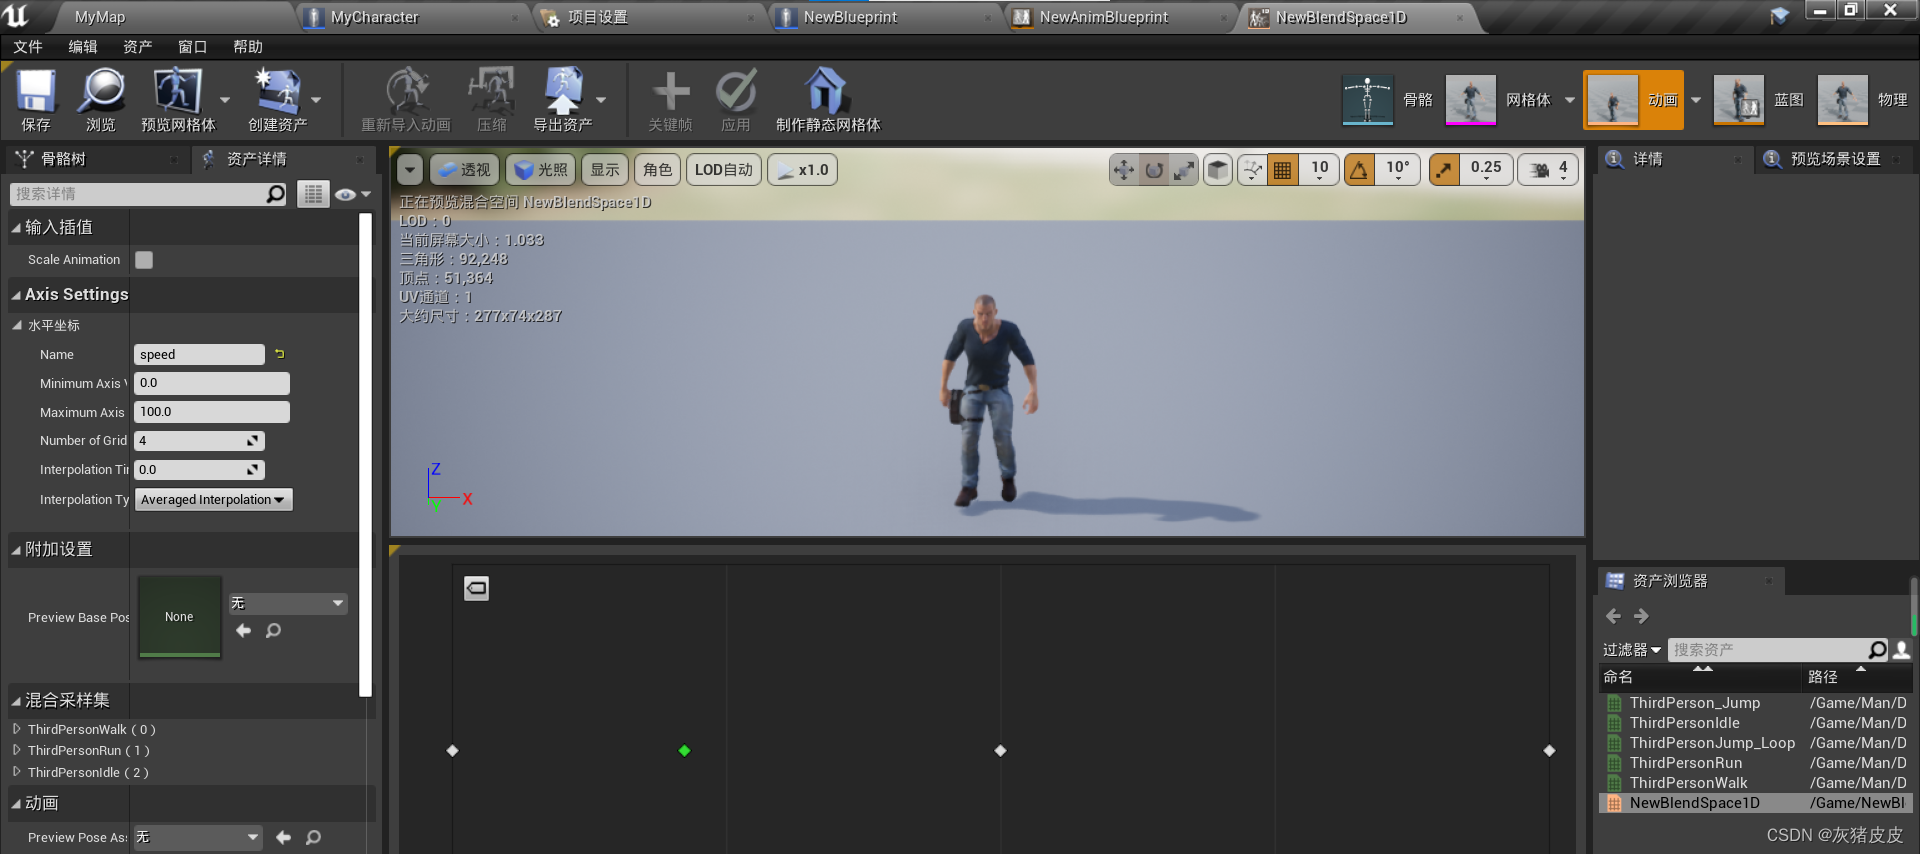This screenshot has height=854, width=1920.
Task: Click the 角色 character button in viewport
Action: click(x=658, y=170)
